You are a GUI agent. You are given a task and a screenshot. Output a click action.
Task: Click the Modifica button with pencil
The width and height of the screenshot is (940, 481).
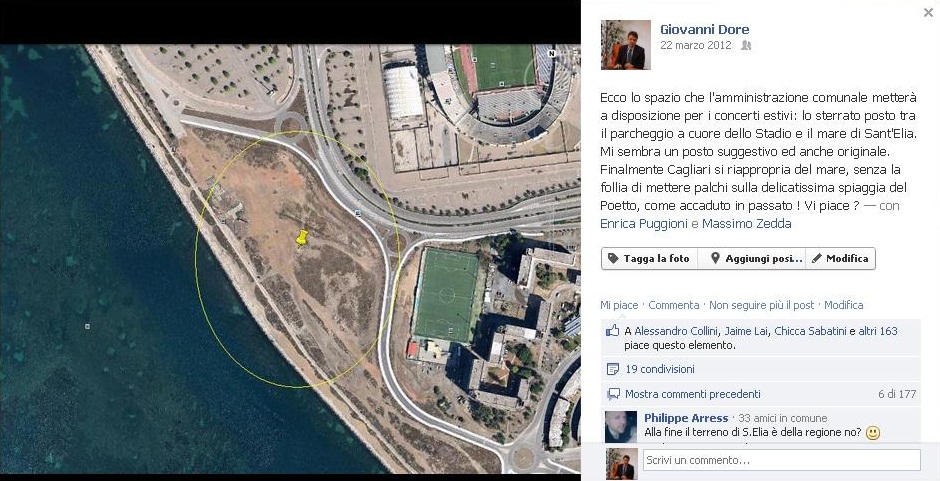[x=840, y=258]
